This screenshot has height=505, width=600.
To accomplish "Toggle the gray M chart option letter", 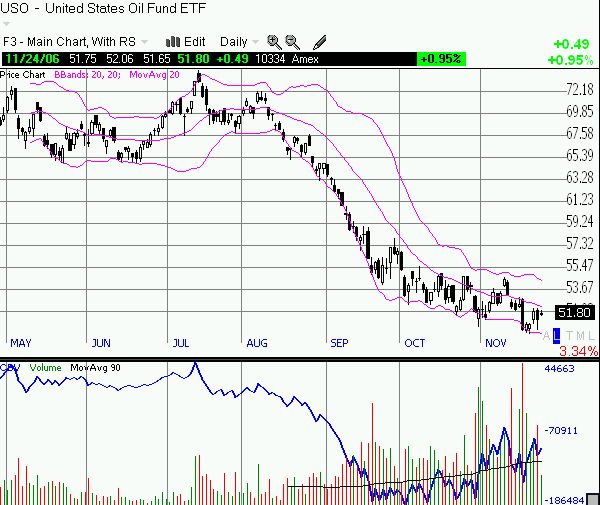I will pyautogui.click(x=580, y=336).
